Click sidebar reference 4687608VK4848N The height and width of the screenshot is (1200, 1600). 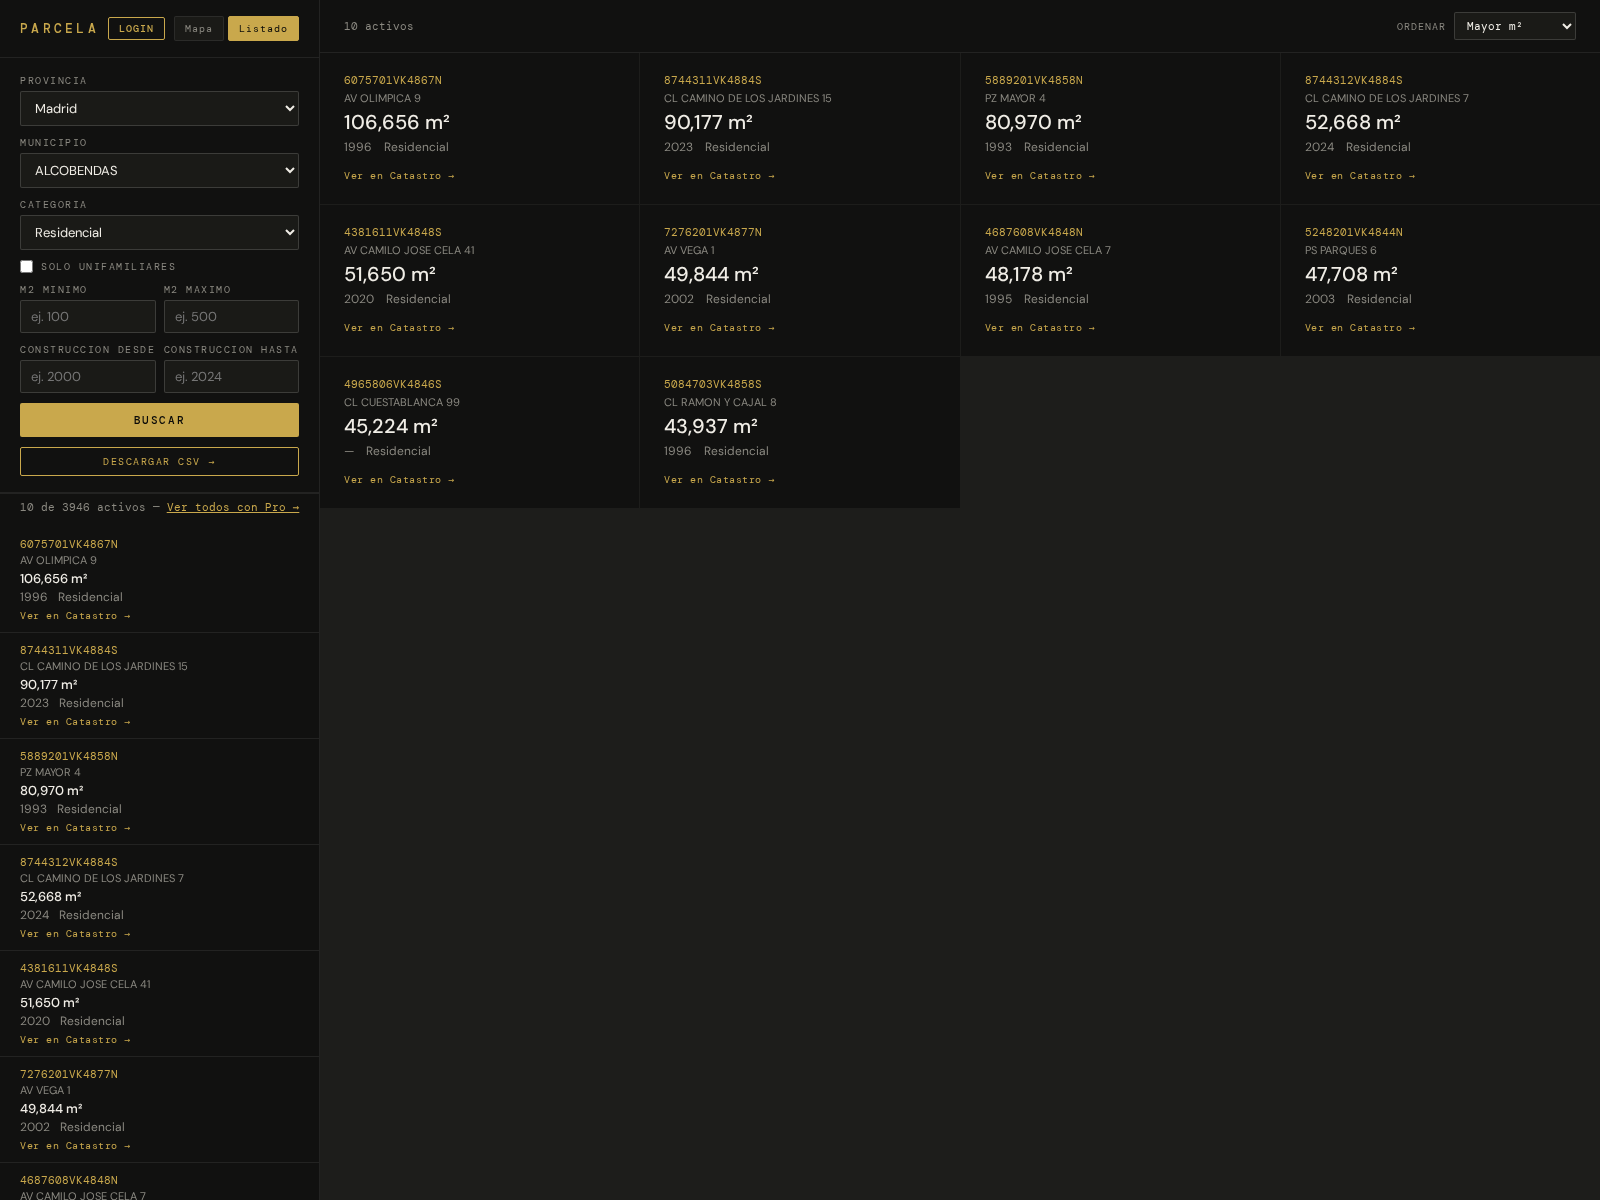pos(69,1180)
